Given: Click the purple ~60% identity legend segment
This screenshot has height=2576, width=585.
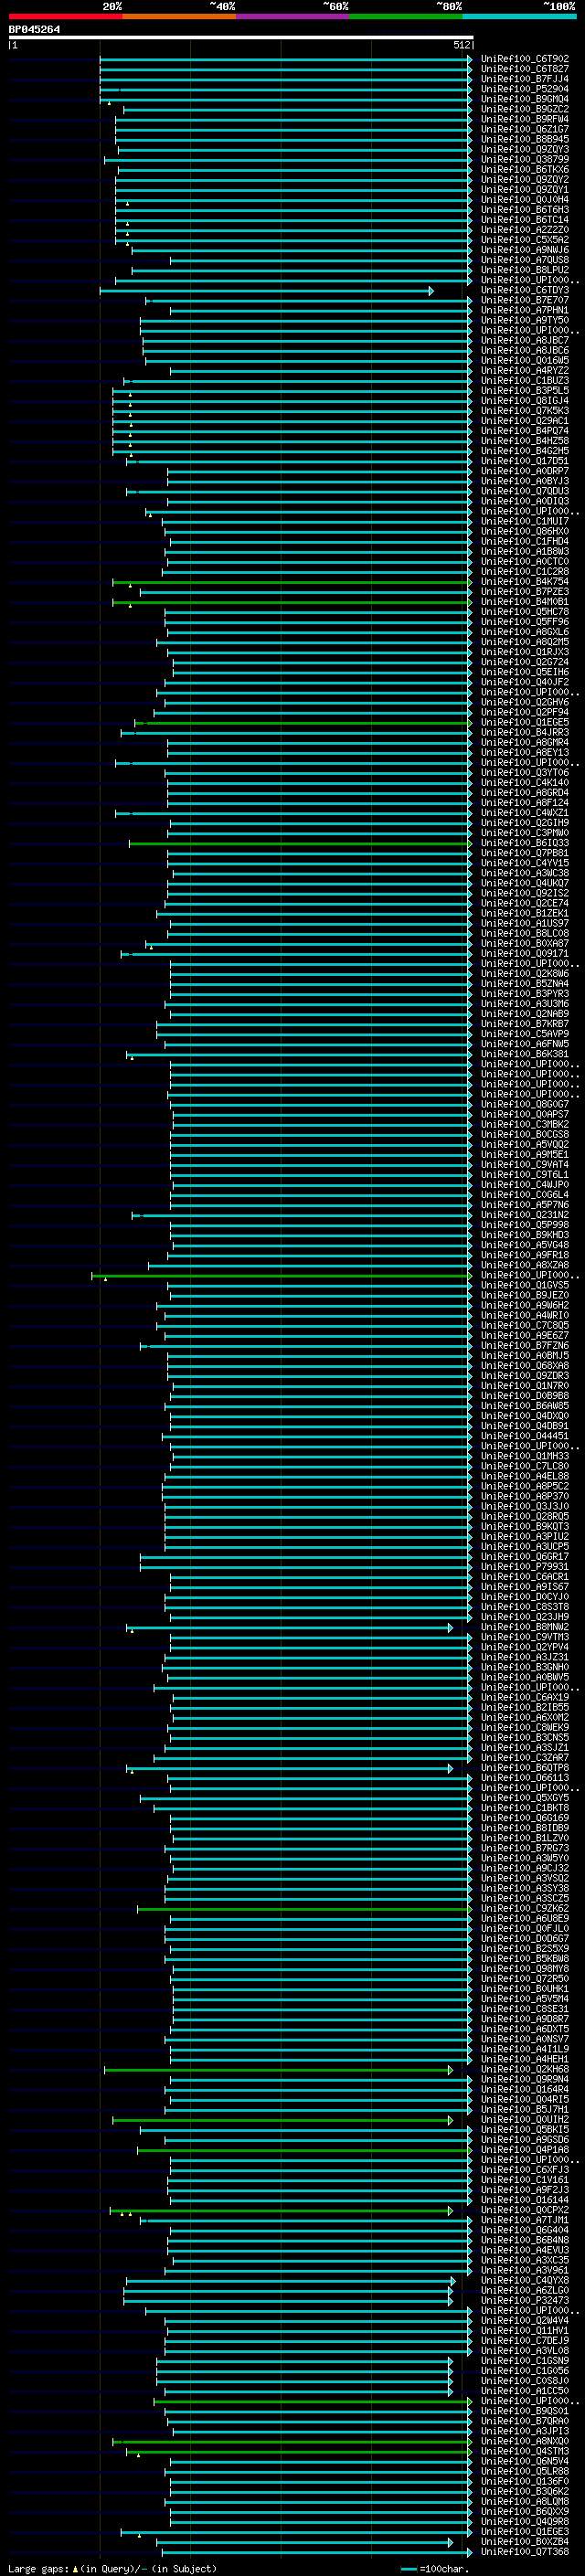Looking at the screenshot, I should point(293,16).
